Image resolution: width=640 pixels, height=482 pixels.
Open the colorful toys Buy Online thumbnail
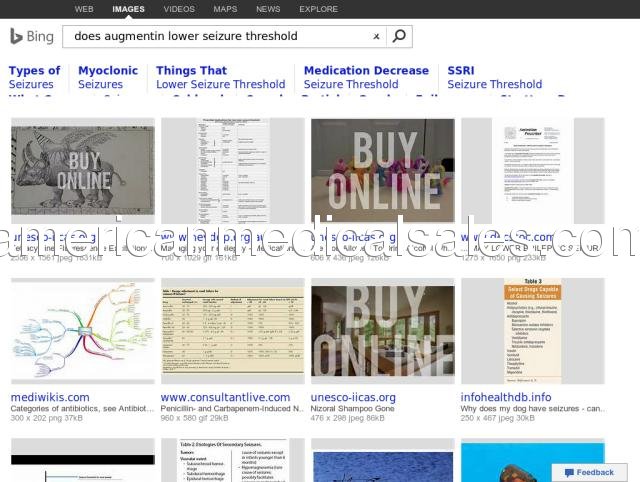tap(383, 171)
